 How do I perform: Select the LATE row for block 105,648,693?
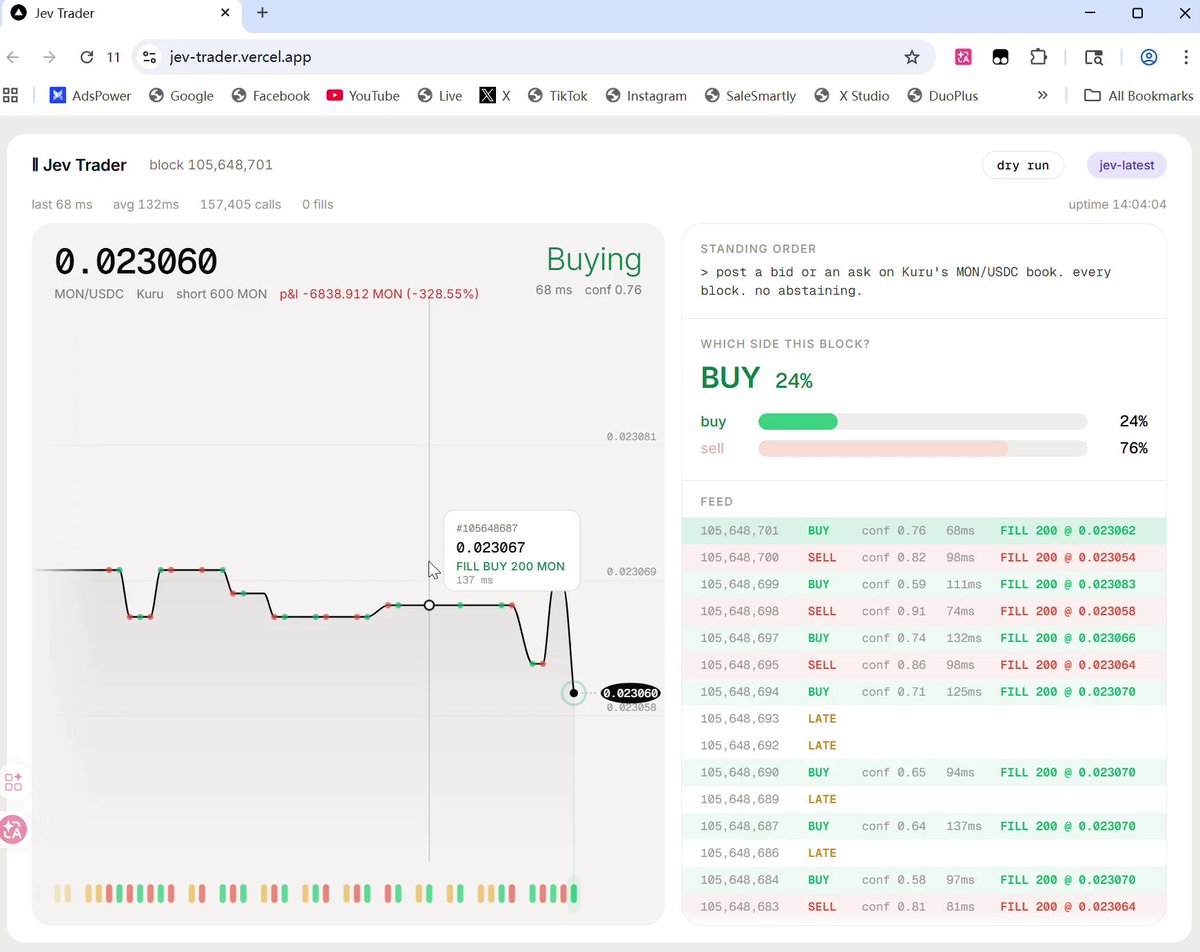(x=924, y=719)
